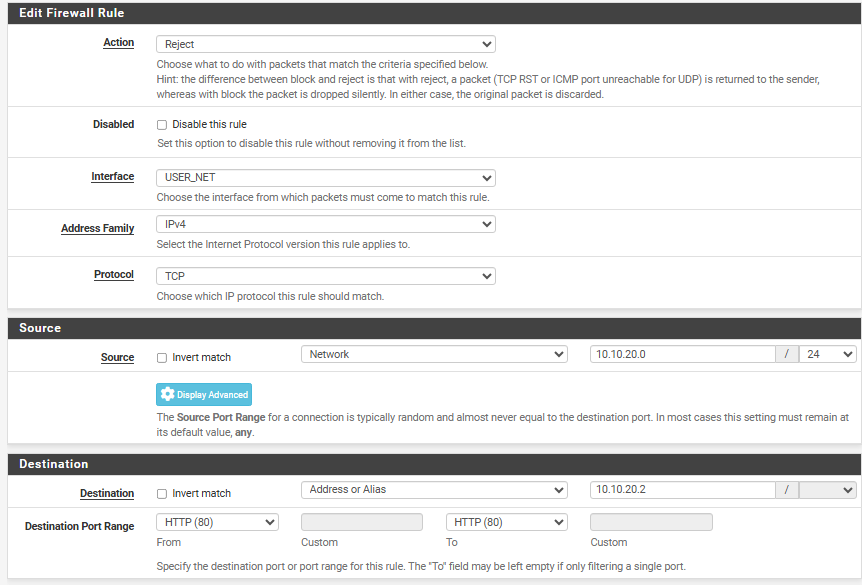Open the Protocol dropdown showing TCP
Viewport: 862px width, 585px height.
click(325, 276)
